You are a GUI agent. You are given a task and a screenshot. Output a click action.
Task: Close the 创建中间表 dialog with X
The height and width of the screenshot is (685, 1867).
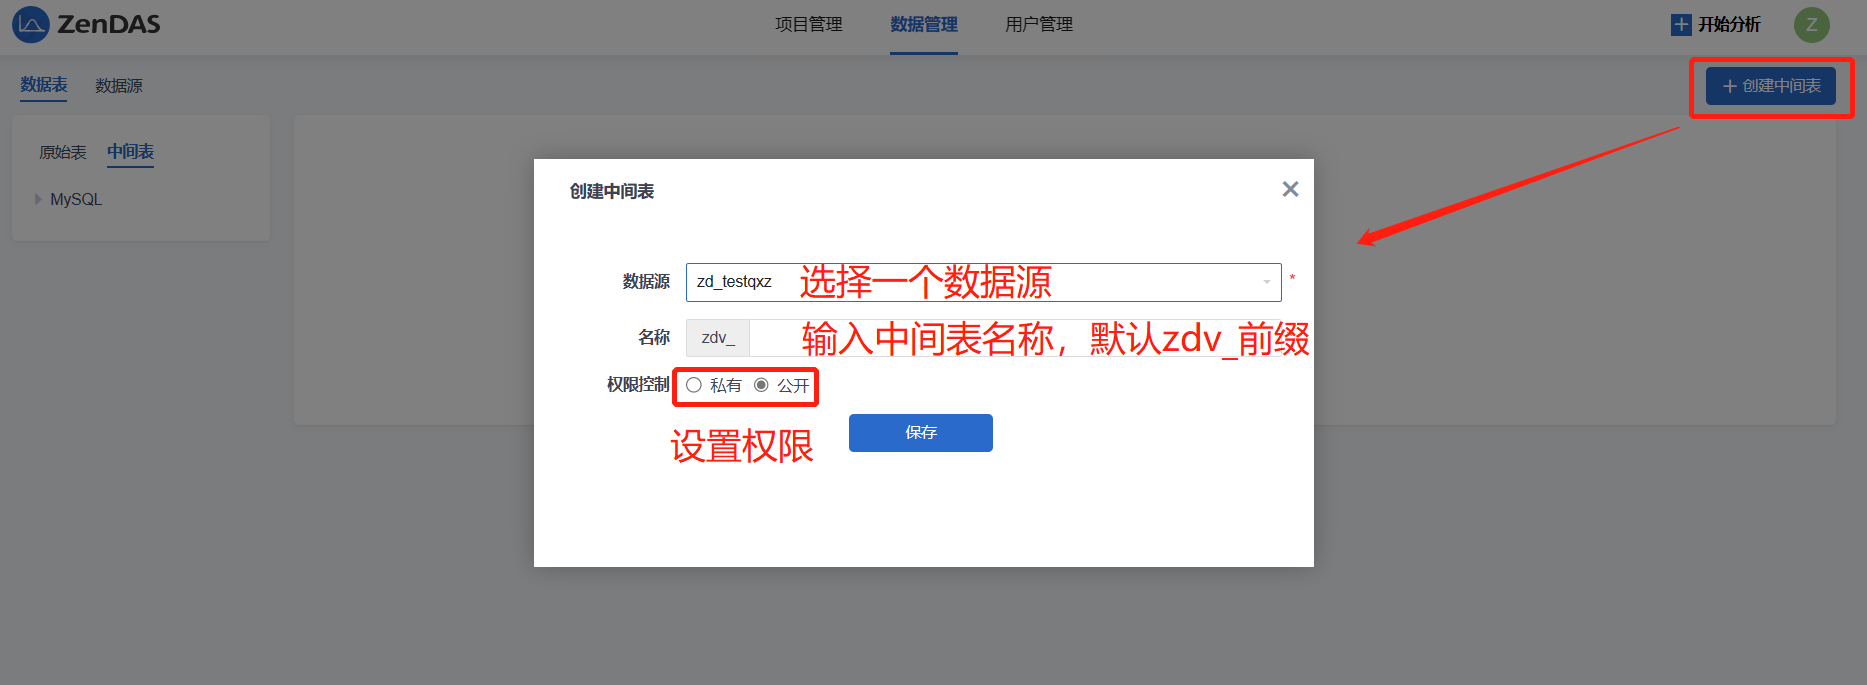1290,189
